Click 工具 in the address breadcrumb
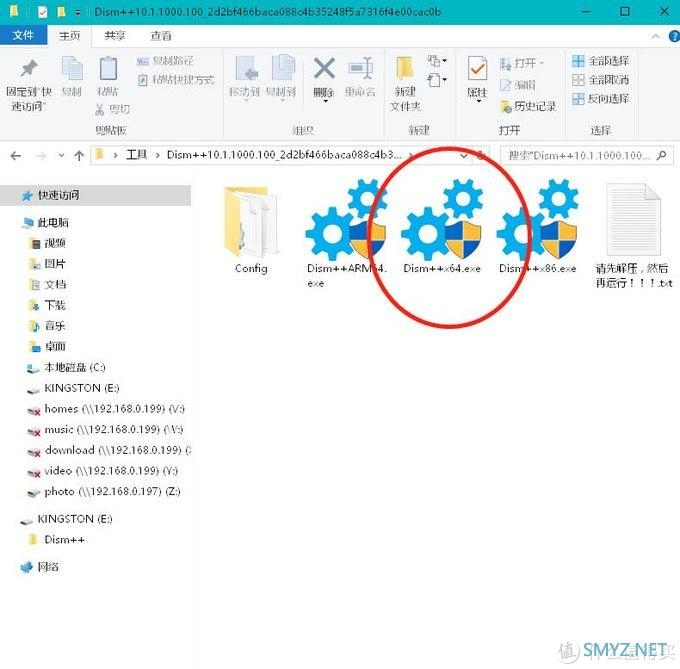Viewport: 680px width, 669px height. click(137, 155)
